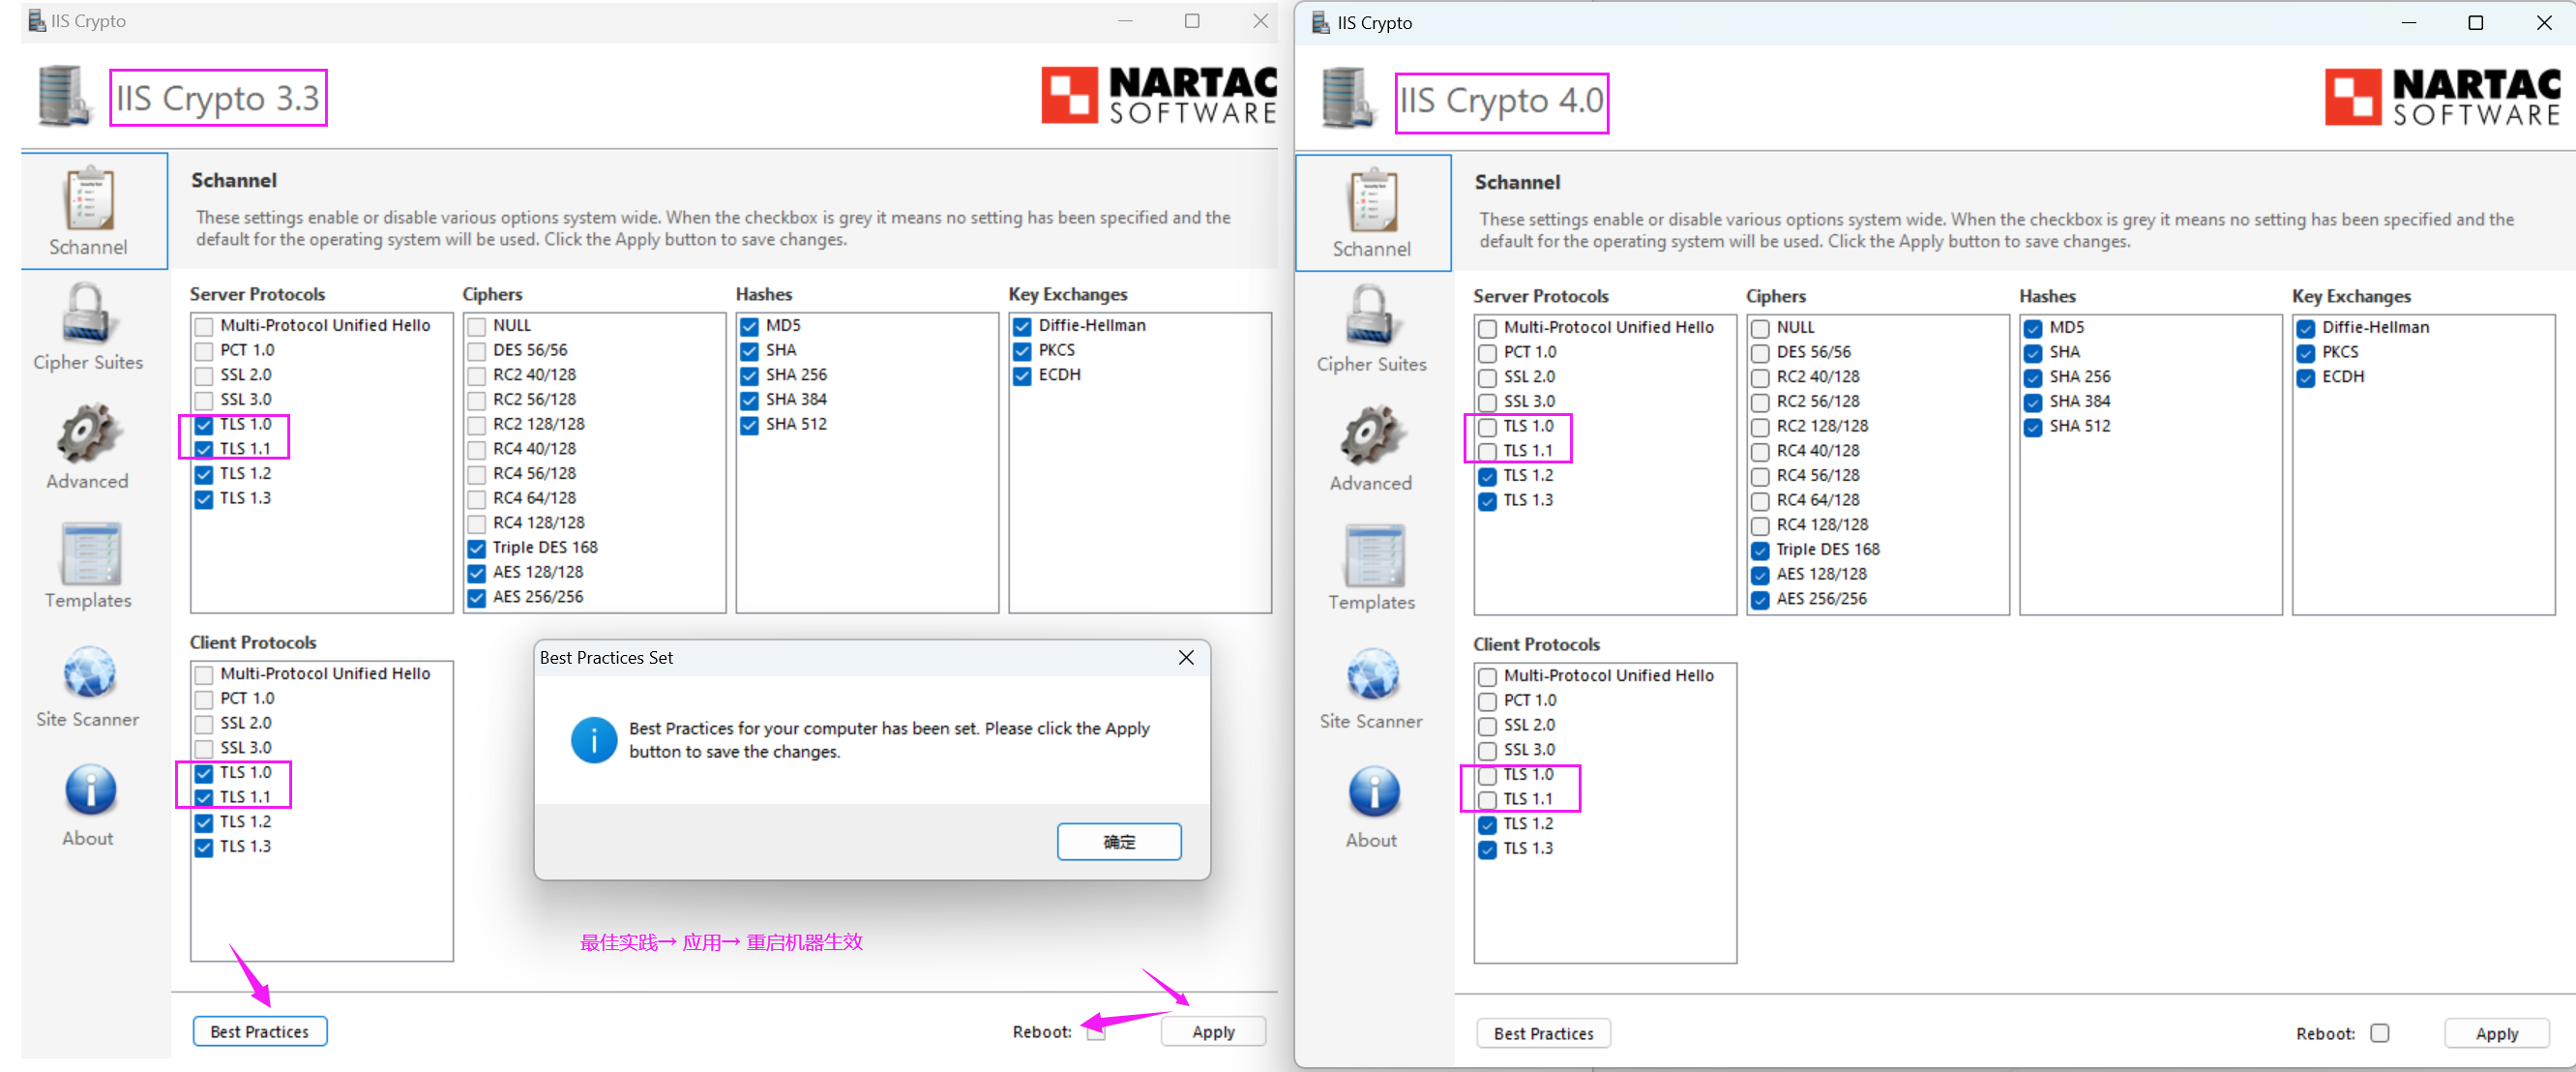Click 确定 button in Best Practices Set dialog
The image size is (2576, 1072).
point(1118,842)
